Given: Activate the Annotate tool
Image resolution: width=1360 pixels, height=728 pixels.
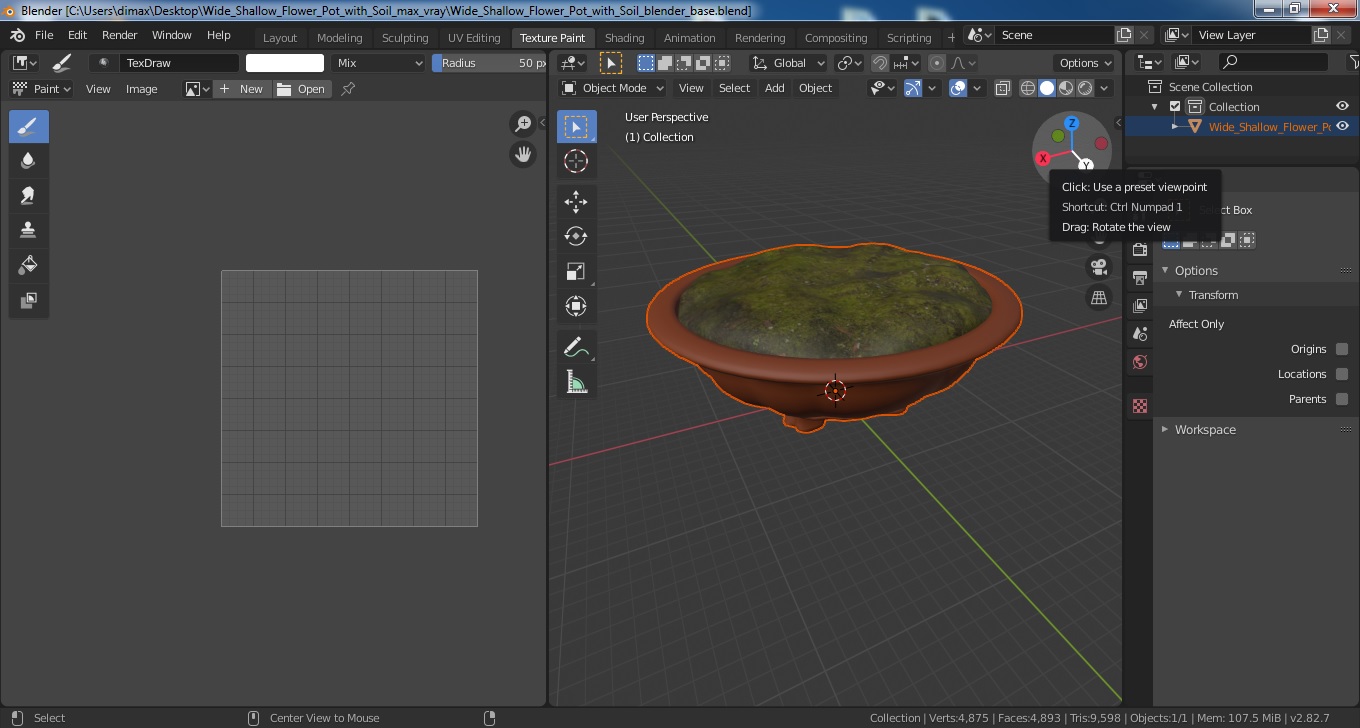Looking at the screenshot, I should (x=576, y=347).
